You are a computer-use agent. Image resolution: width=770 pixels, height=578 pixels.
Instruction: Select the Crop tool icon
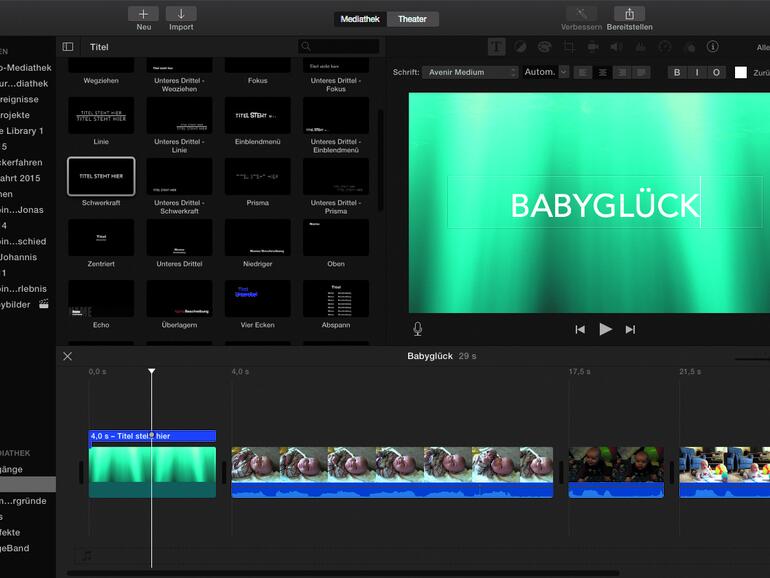(x=568, y=47)
